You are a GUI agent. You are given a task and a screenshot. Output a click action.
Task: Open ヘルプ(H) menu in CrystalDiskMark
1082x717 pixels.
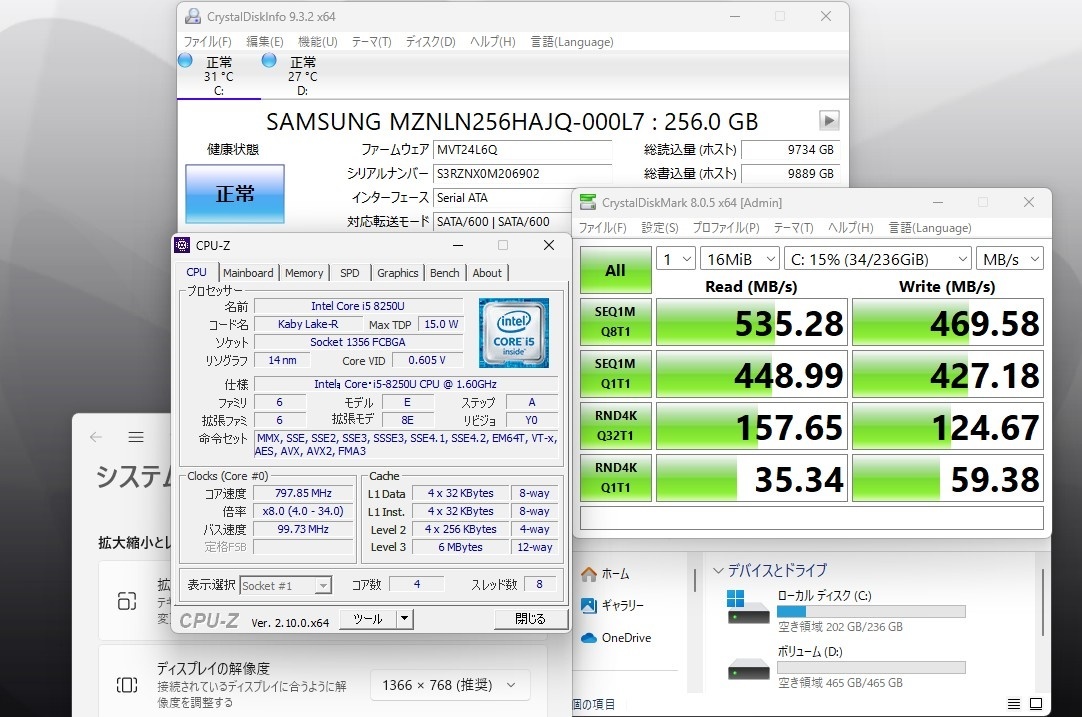[x=850, y=228]
